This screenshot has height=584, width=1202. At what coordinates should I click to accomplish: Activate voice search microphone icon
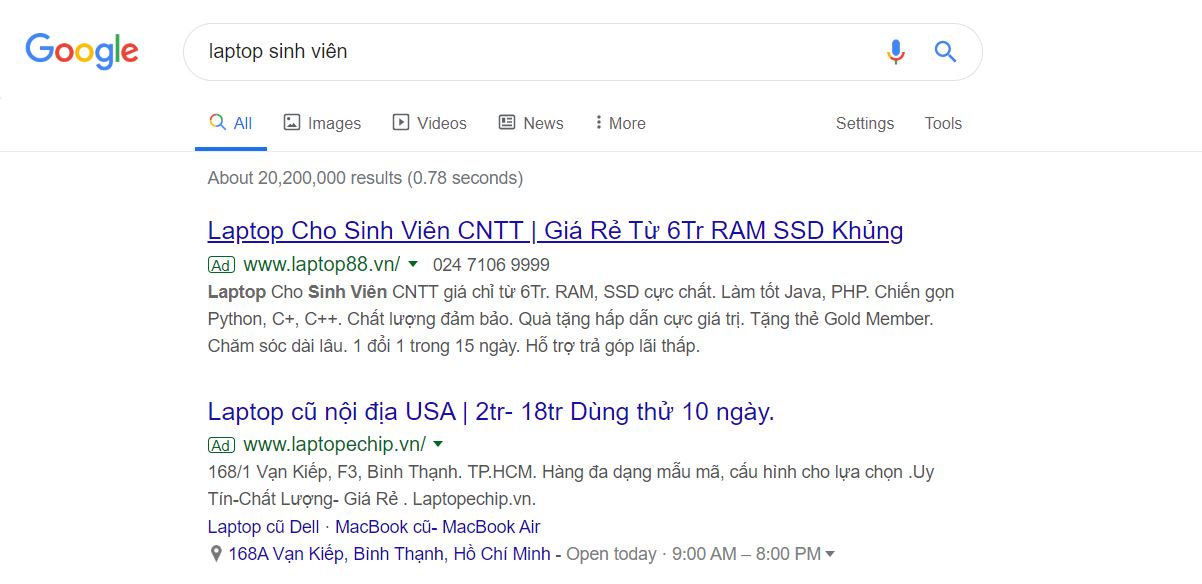[896, 51]
